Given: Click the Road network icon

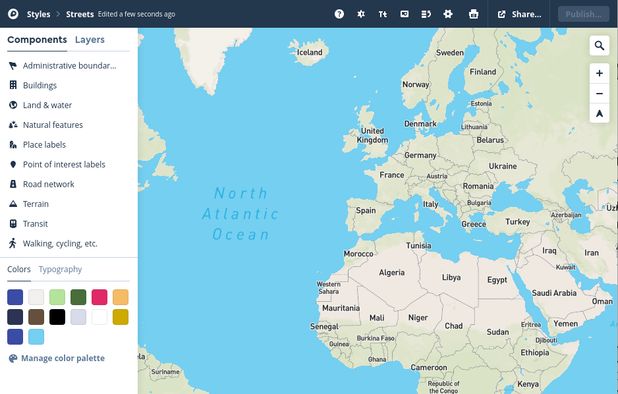Looking at the screenshot, I should click(13, 184).
